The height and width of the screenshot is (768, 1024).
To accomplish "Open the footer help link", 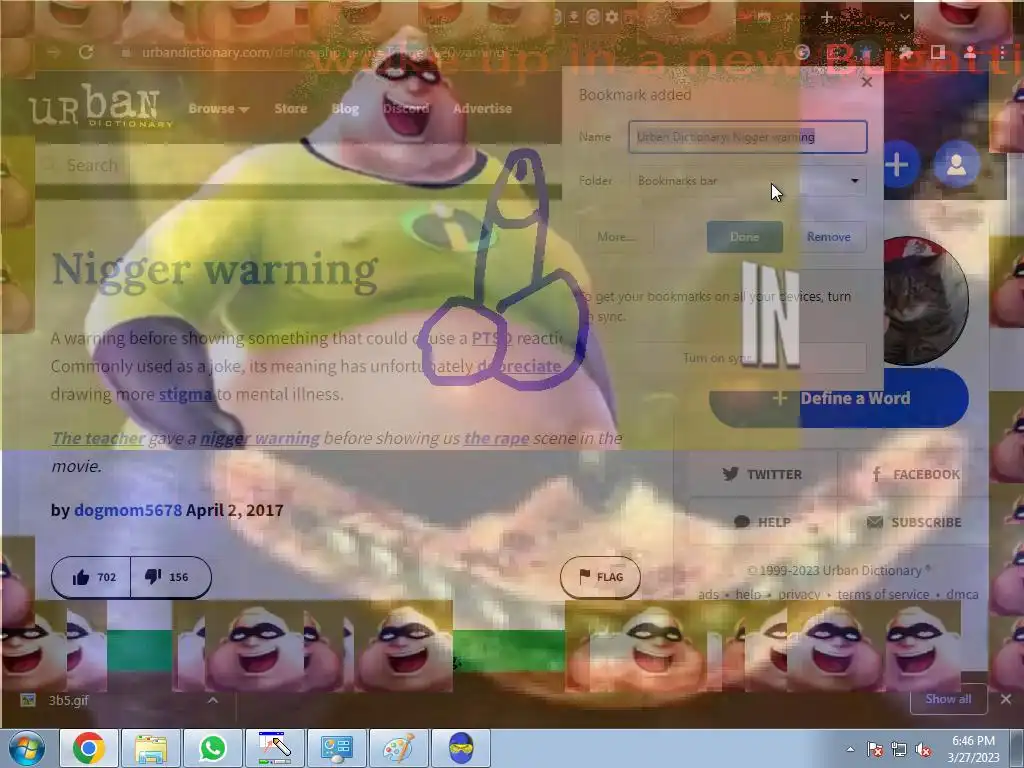I will 748,594.
